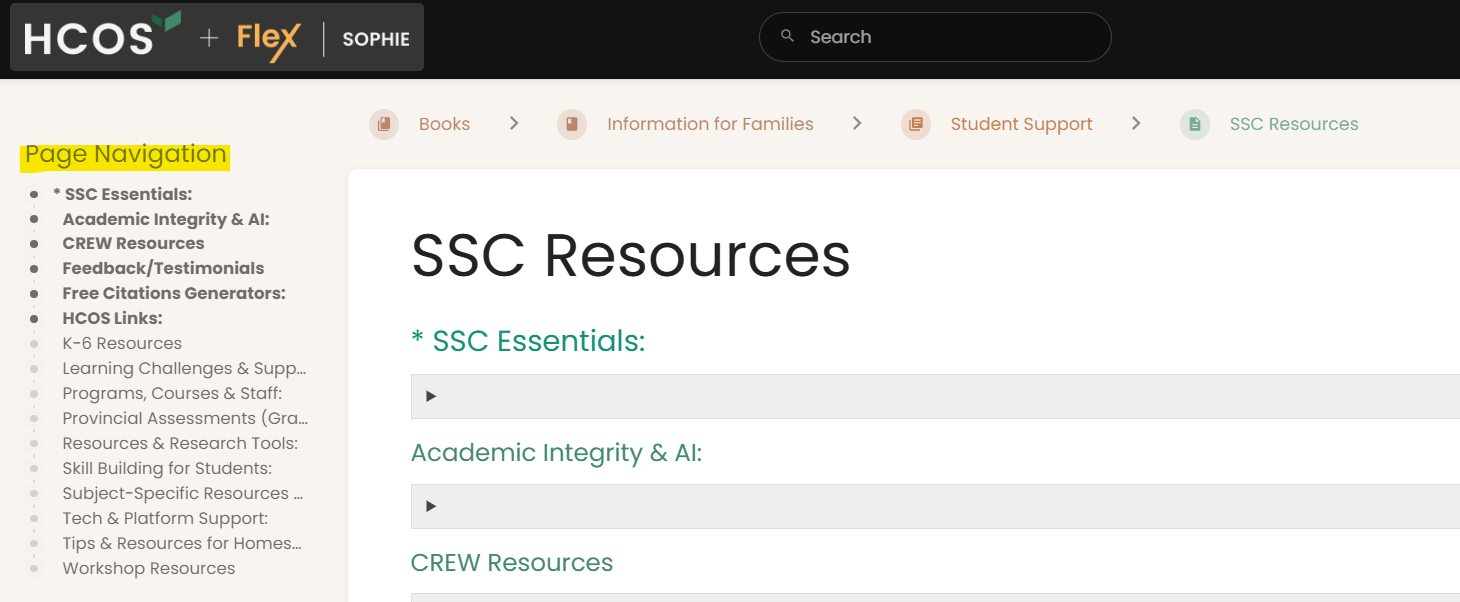Select Provincial Assessments nav item
1460x602 pixels.
point(185,419)
